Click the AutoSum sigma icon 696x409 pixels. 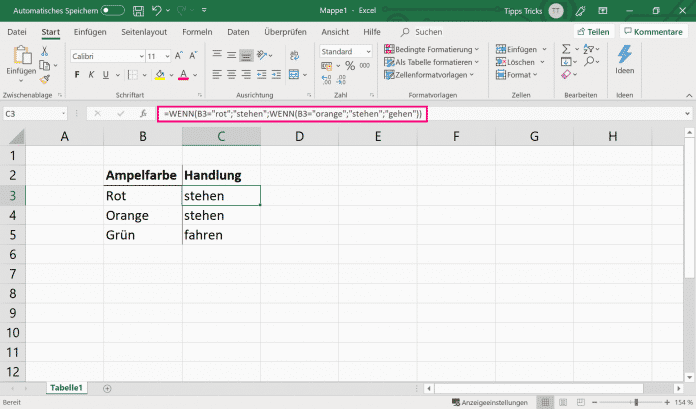[565, 49]
